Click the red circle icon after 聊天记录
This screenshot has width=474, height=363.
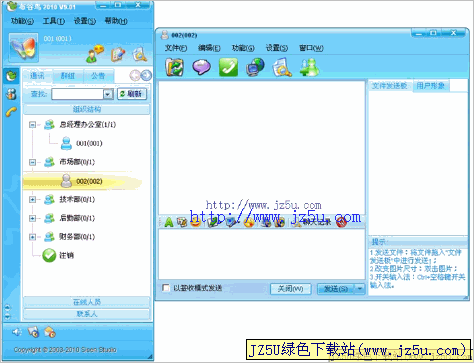341,222
